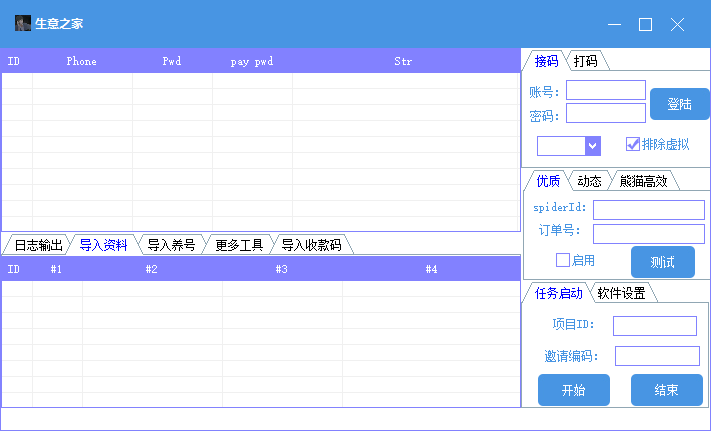Click the 登陆 button
This screenshot has width=711, height=431.
(679, 104)
